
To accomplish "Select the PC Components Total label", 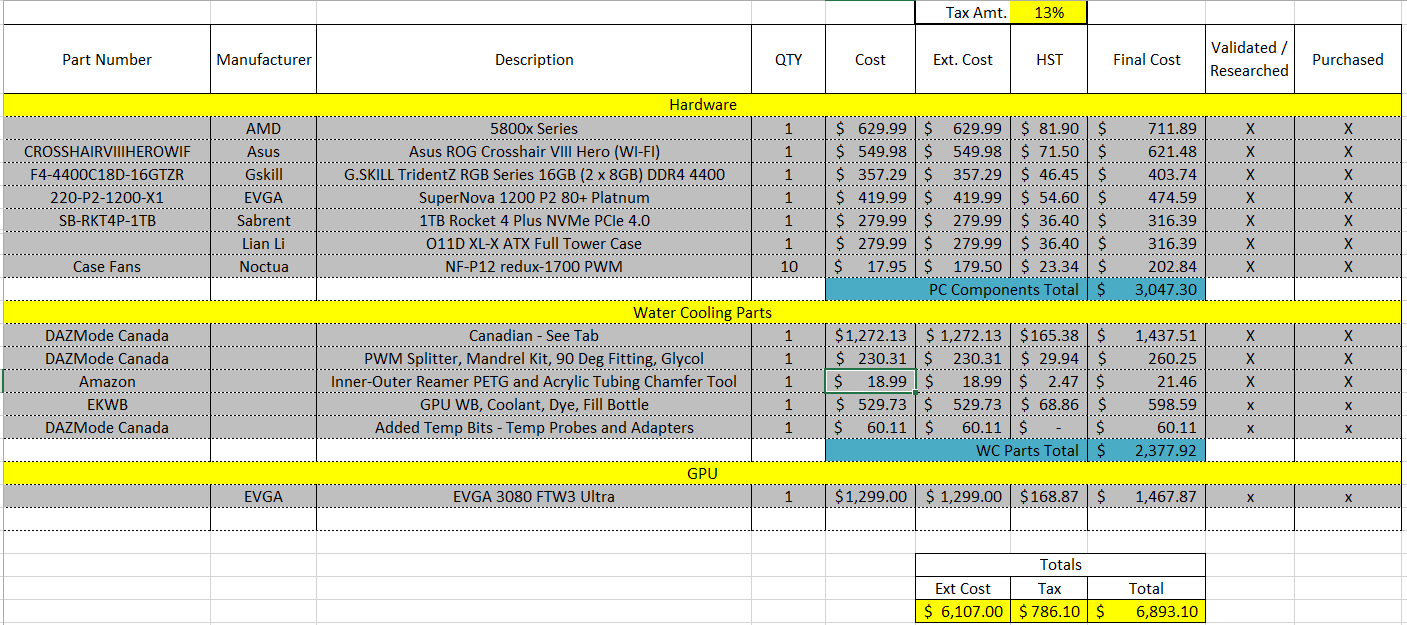I will click(x=956, y=290).
